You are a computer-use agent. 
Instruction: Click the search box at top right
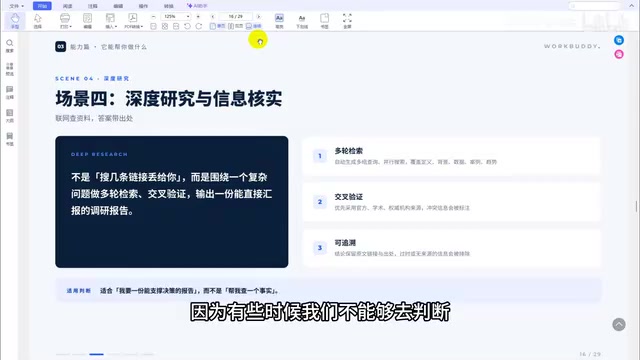click(x=594, y=6)
